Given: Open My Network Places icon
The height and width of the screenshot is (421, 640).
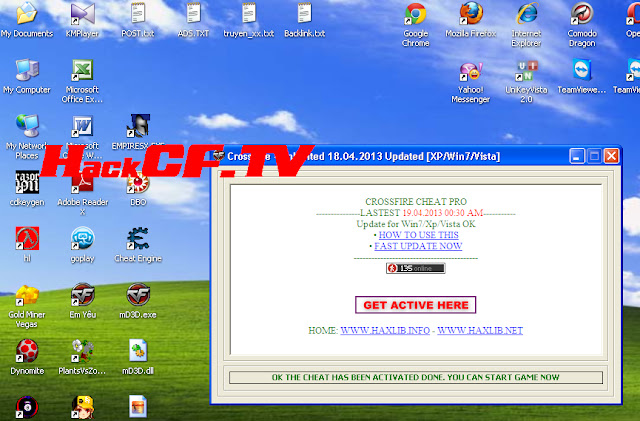Looking at the screenshot, I should point(27,137).
